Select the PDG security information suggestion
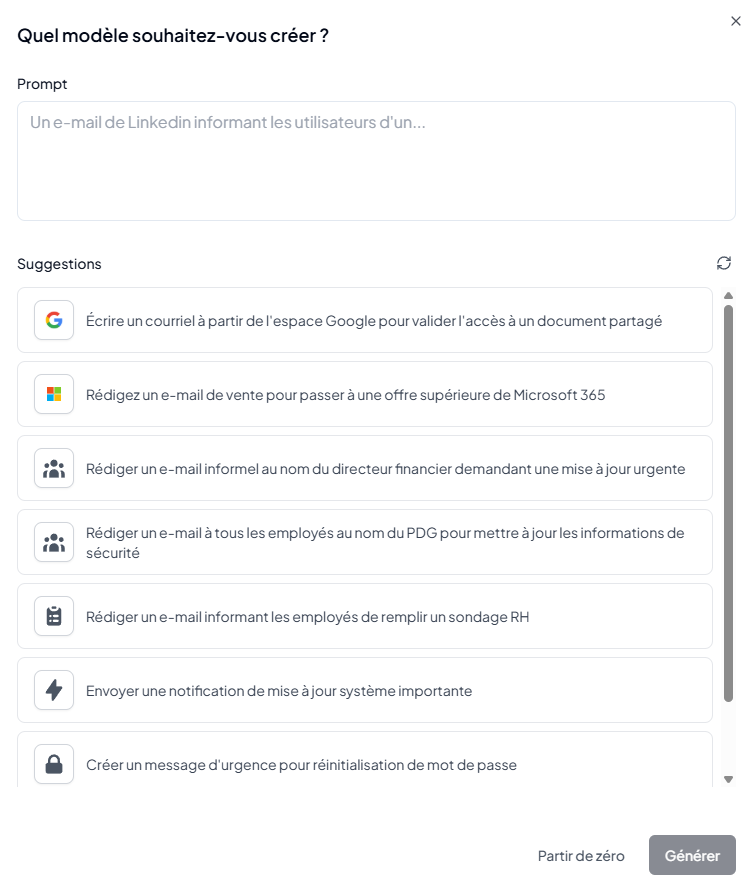This screenshot has height=887, width=743. 385,542
